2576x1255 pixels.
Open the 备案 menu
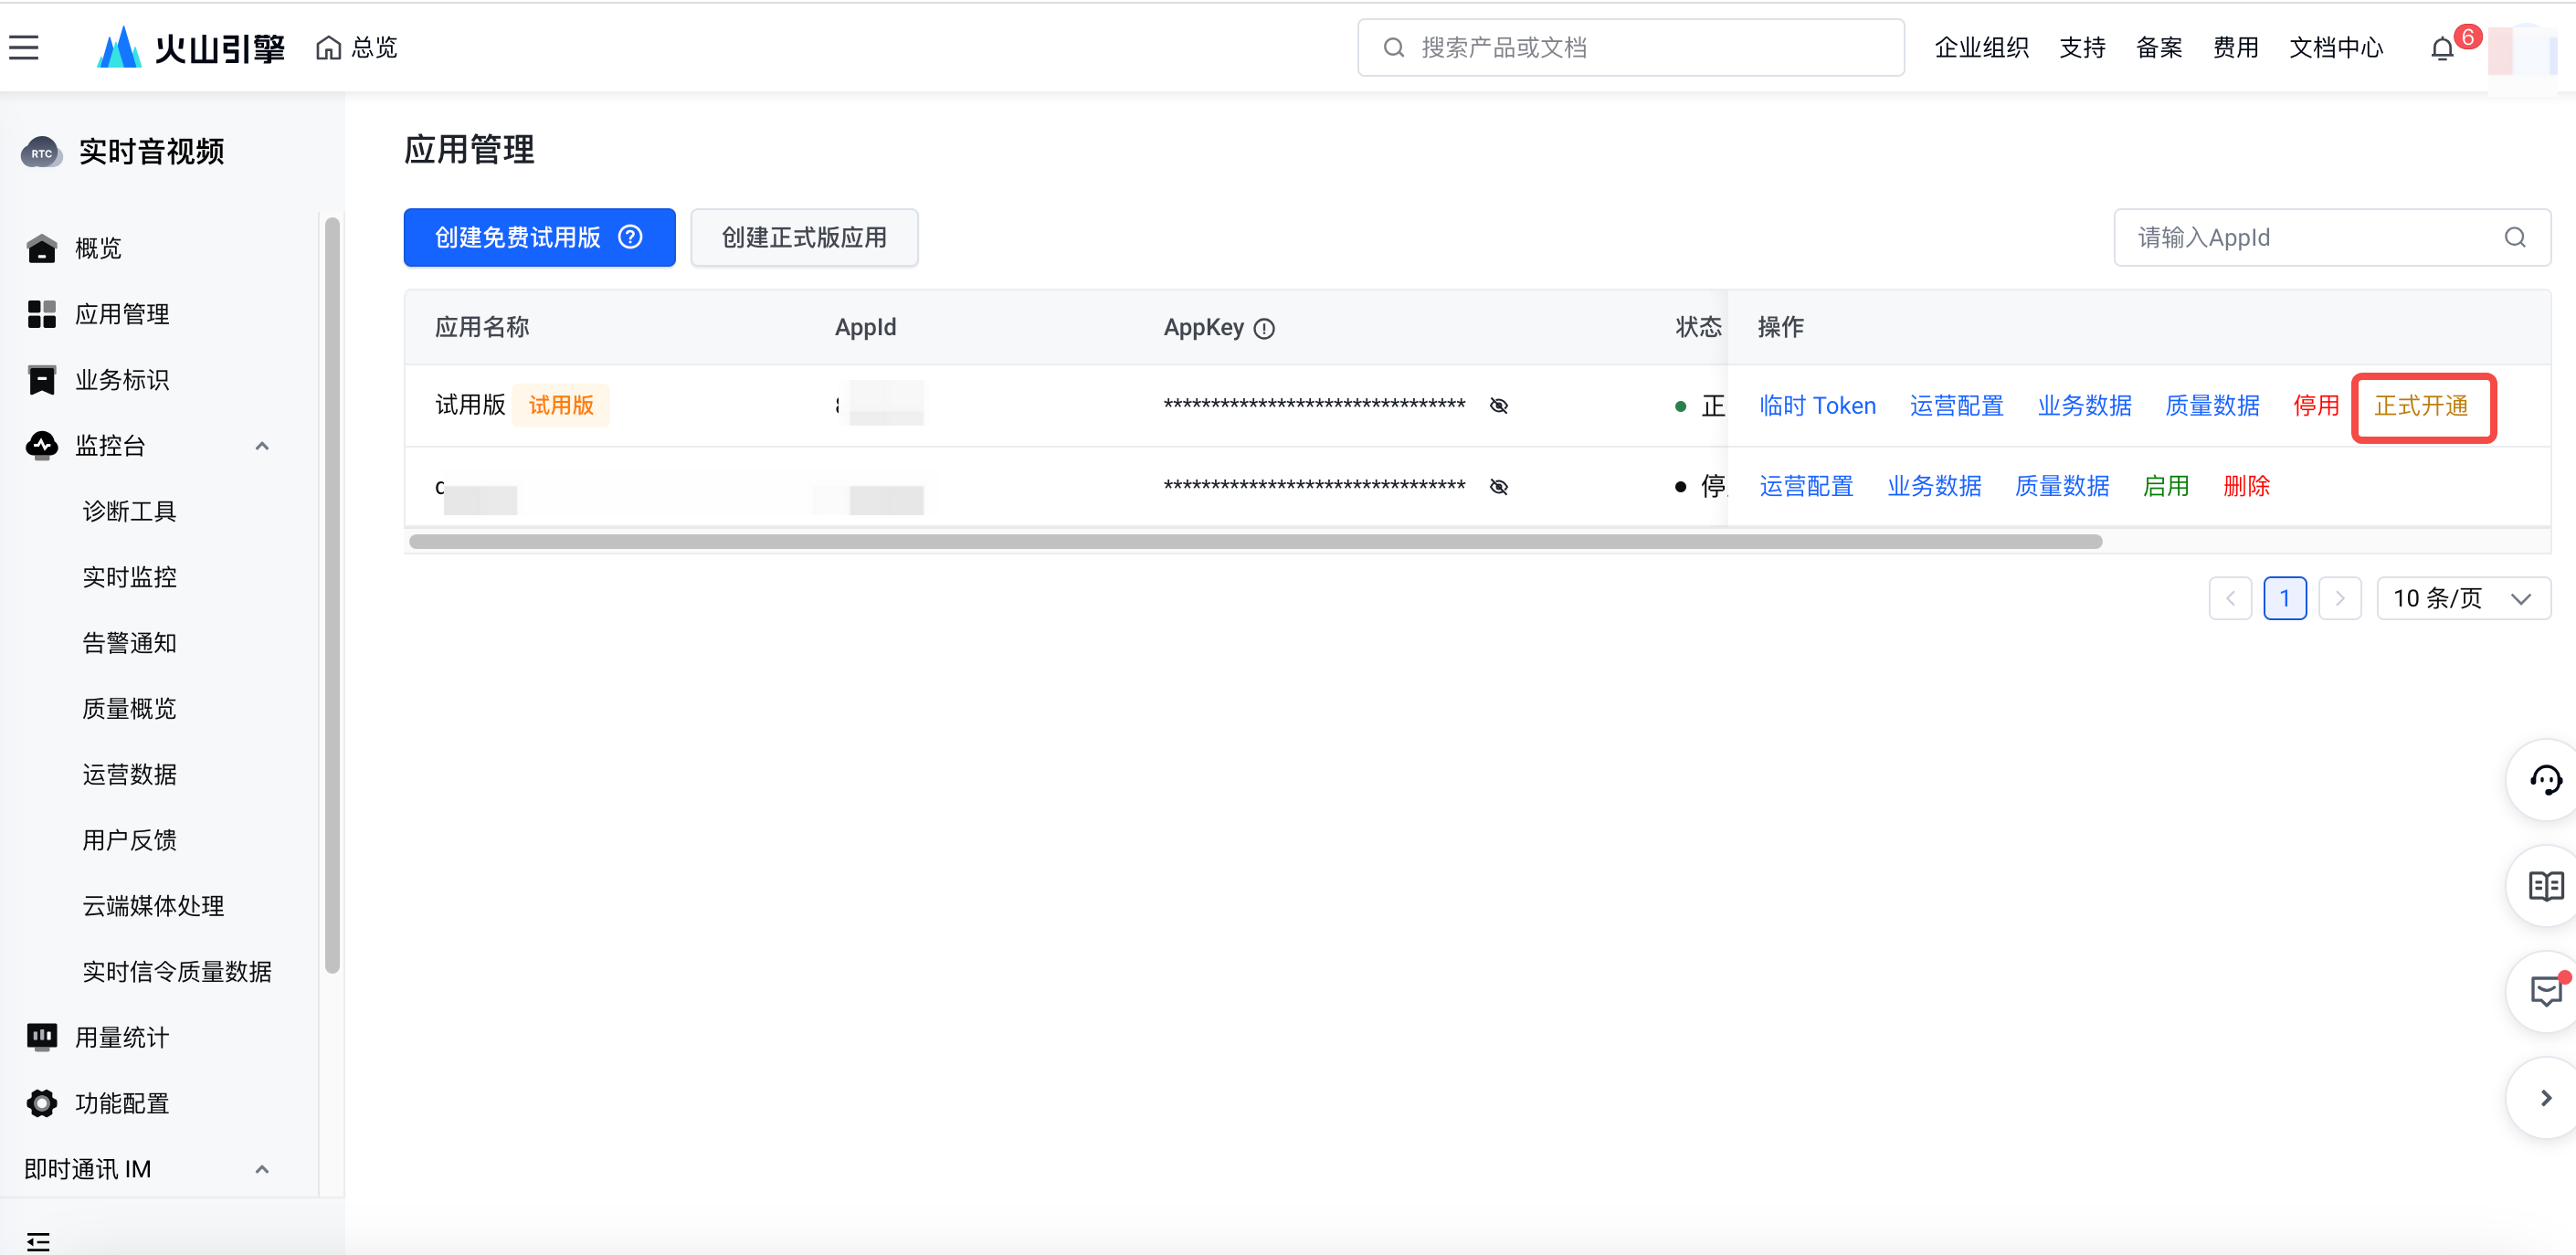[x=2159, y=47]
